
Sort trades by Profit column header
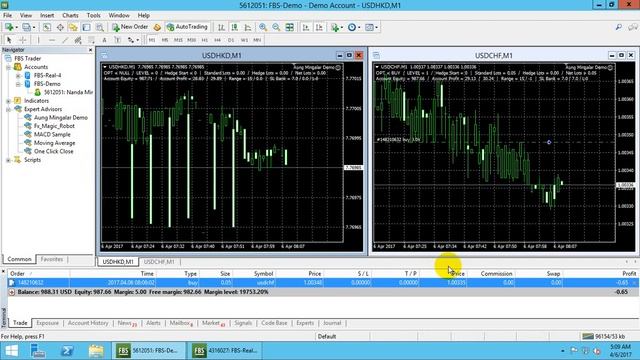click(x=629, y=273)
